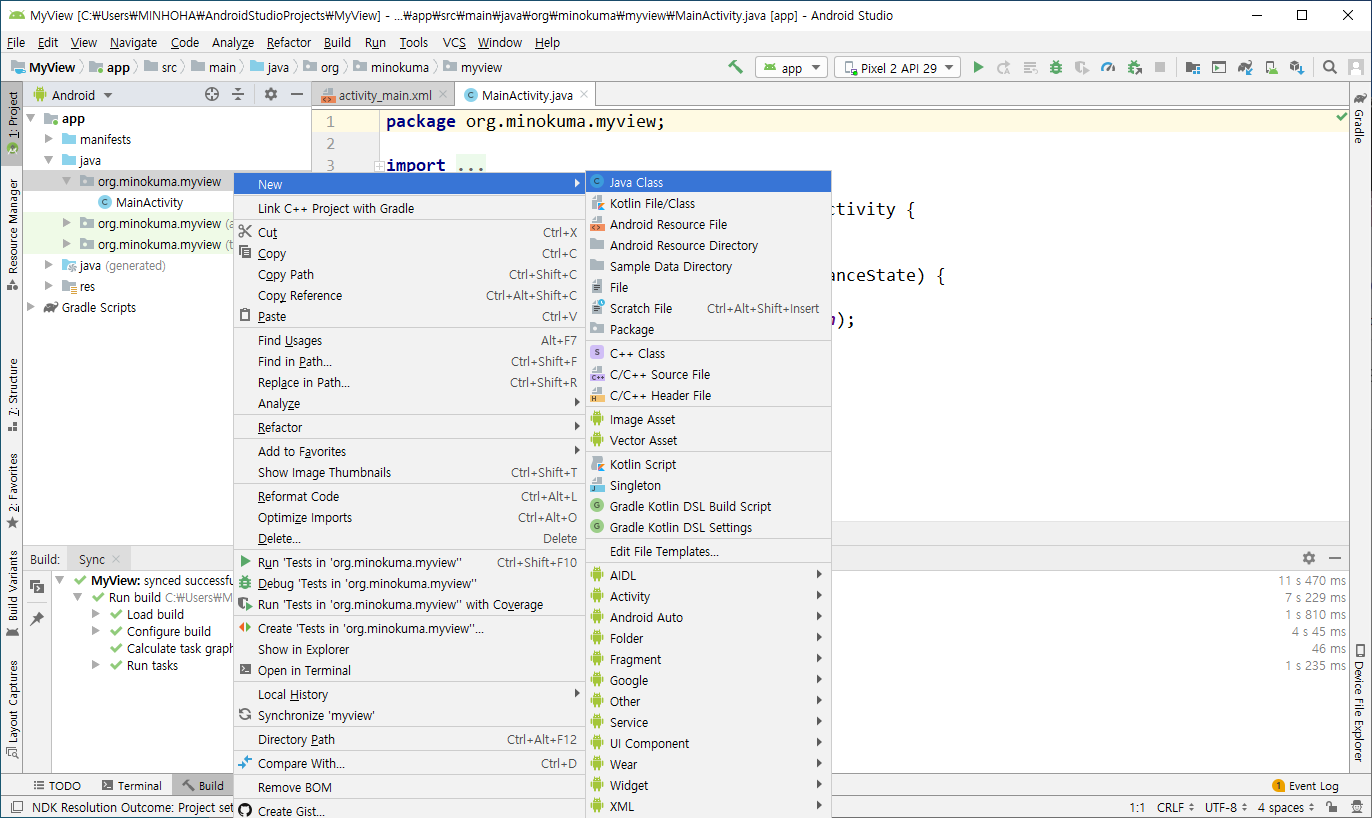1372x818 pixels.
Task: Select Java Class from New submenu
Action: pyautogui.click(x=709, y=182)
